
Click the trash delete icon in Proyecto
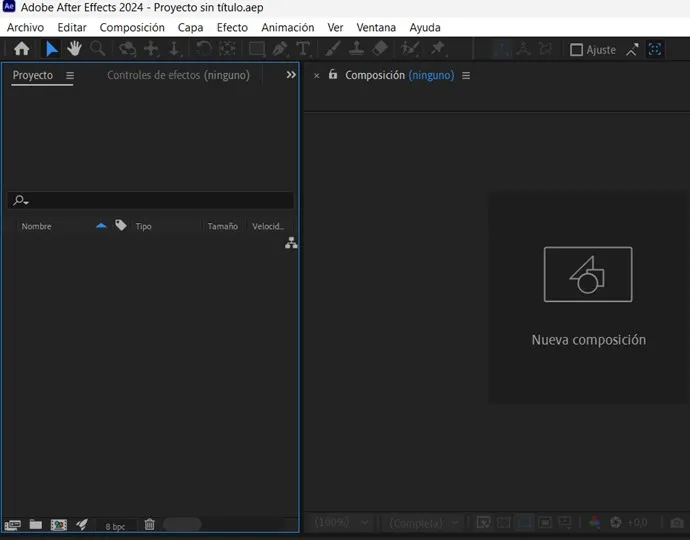pos(150,524)
